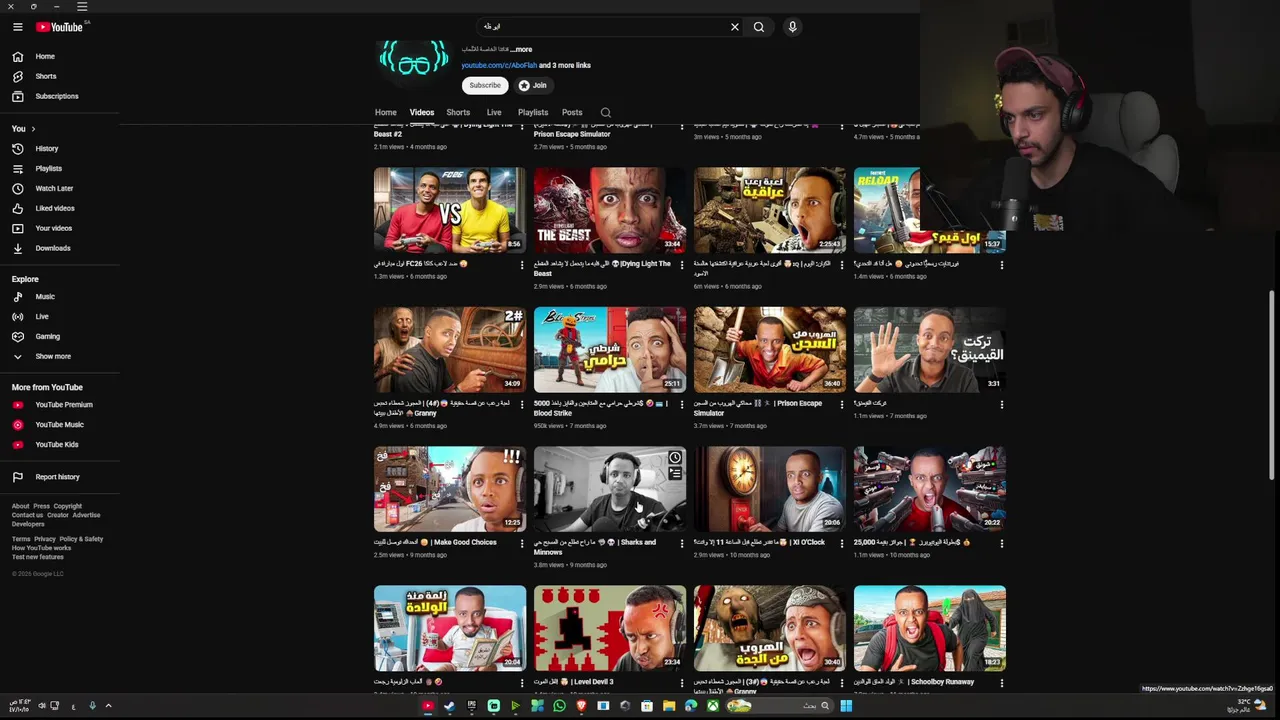This screenshot has height=720, width=1280.
Task: Open options menu for Make Good Choices video
Action: [521, 544]
